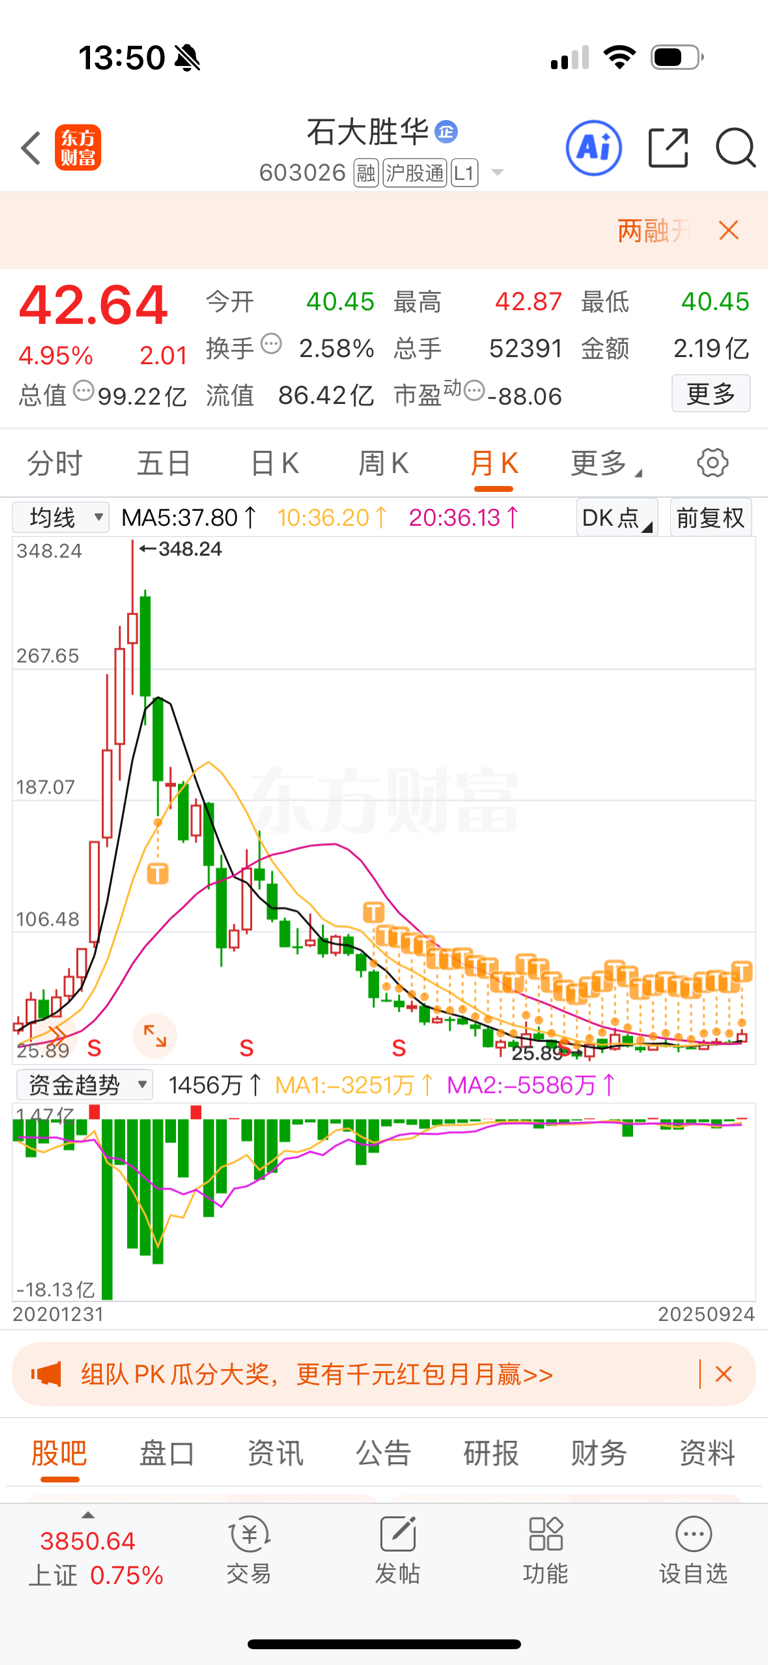Open the Ai assistant icon
This screenshot has height=1665, width=769.
pos(594,148)
